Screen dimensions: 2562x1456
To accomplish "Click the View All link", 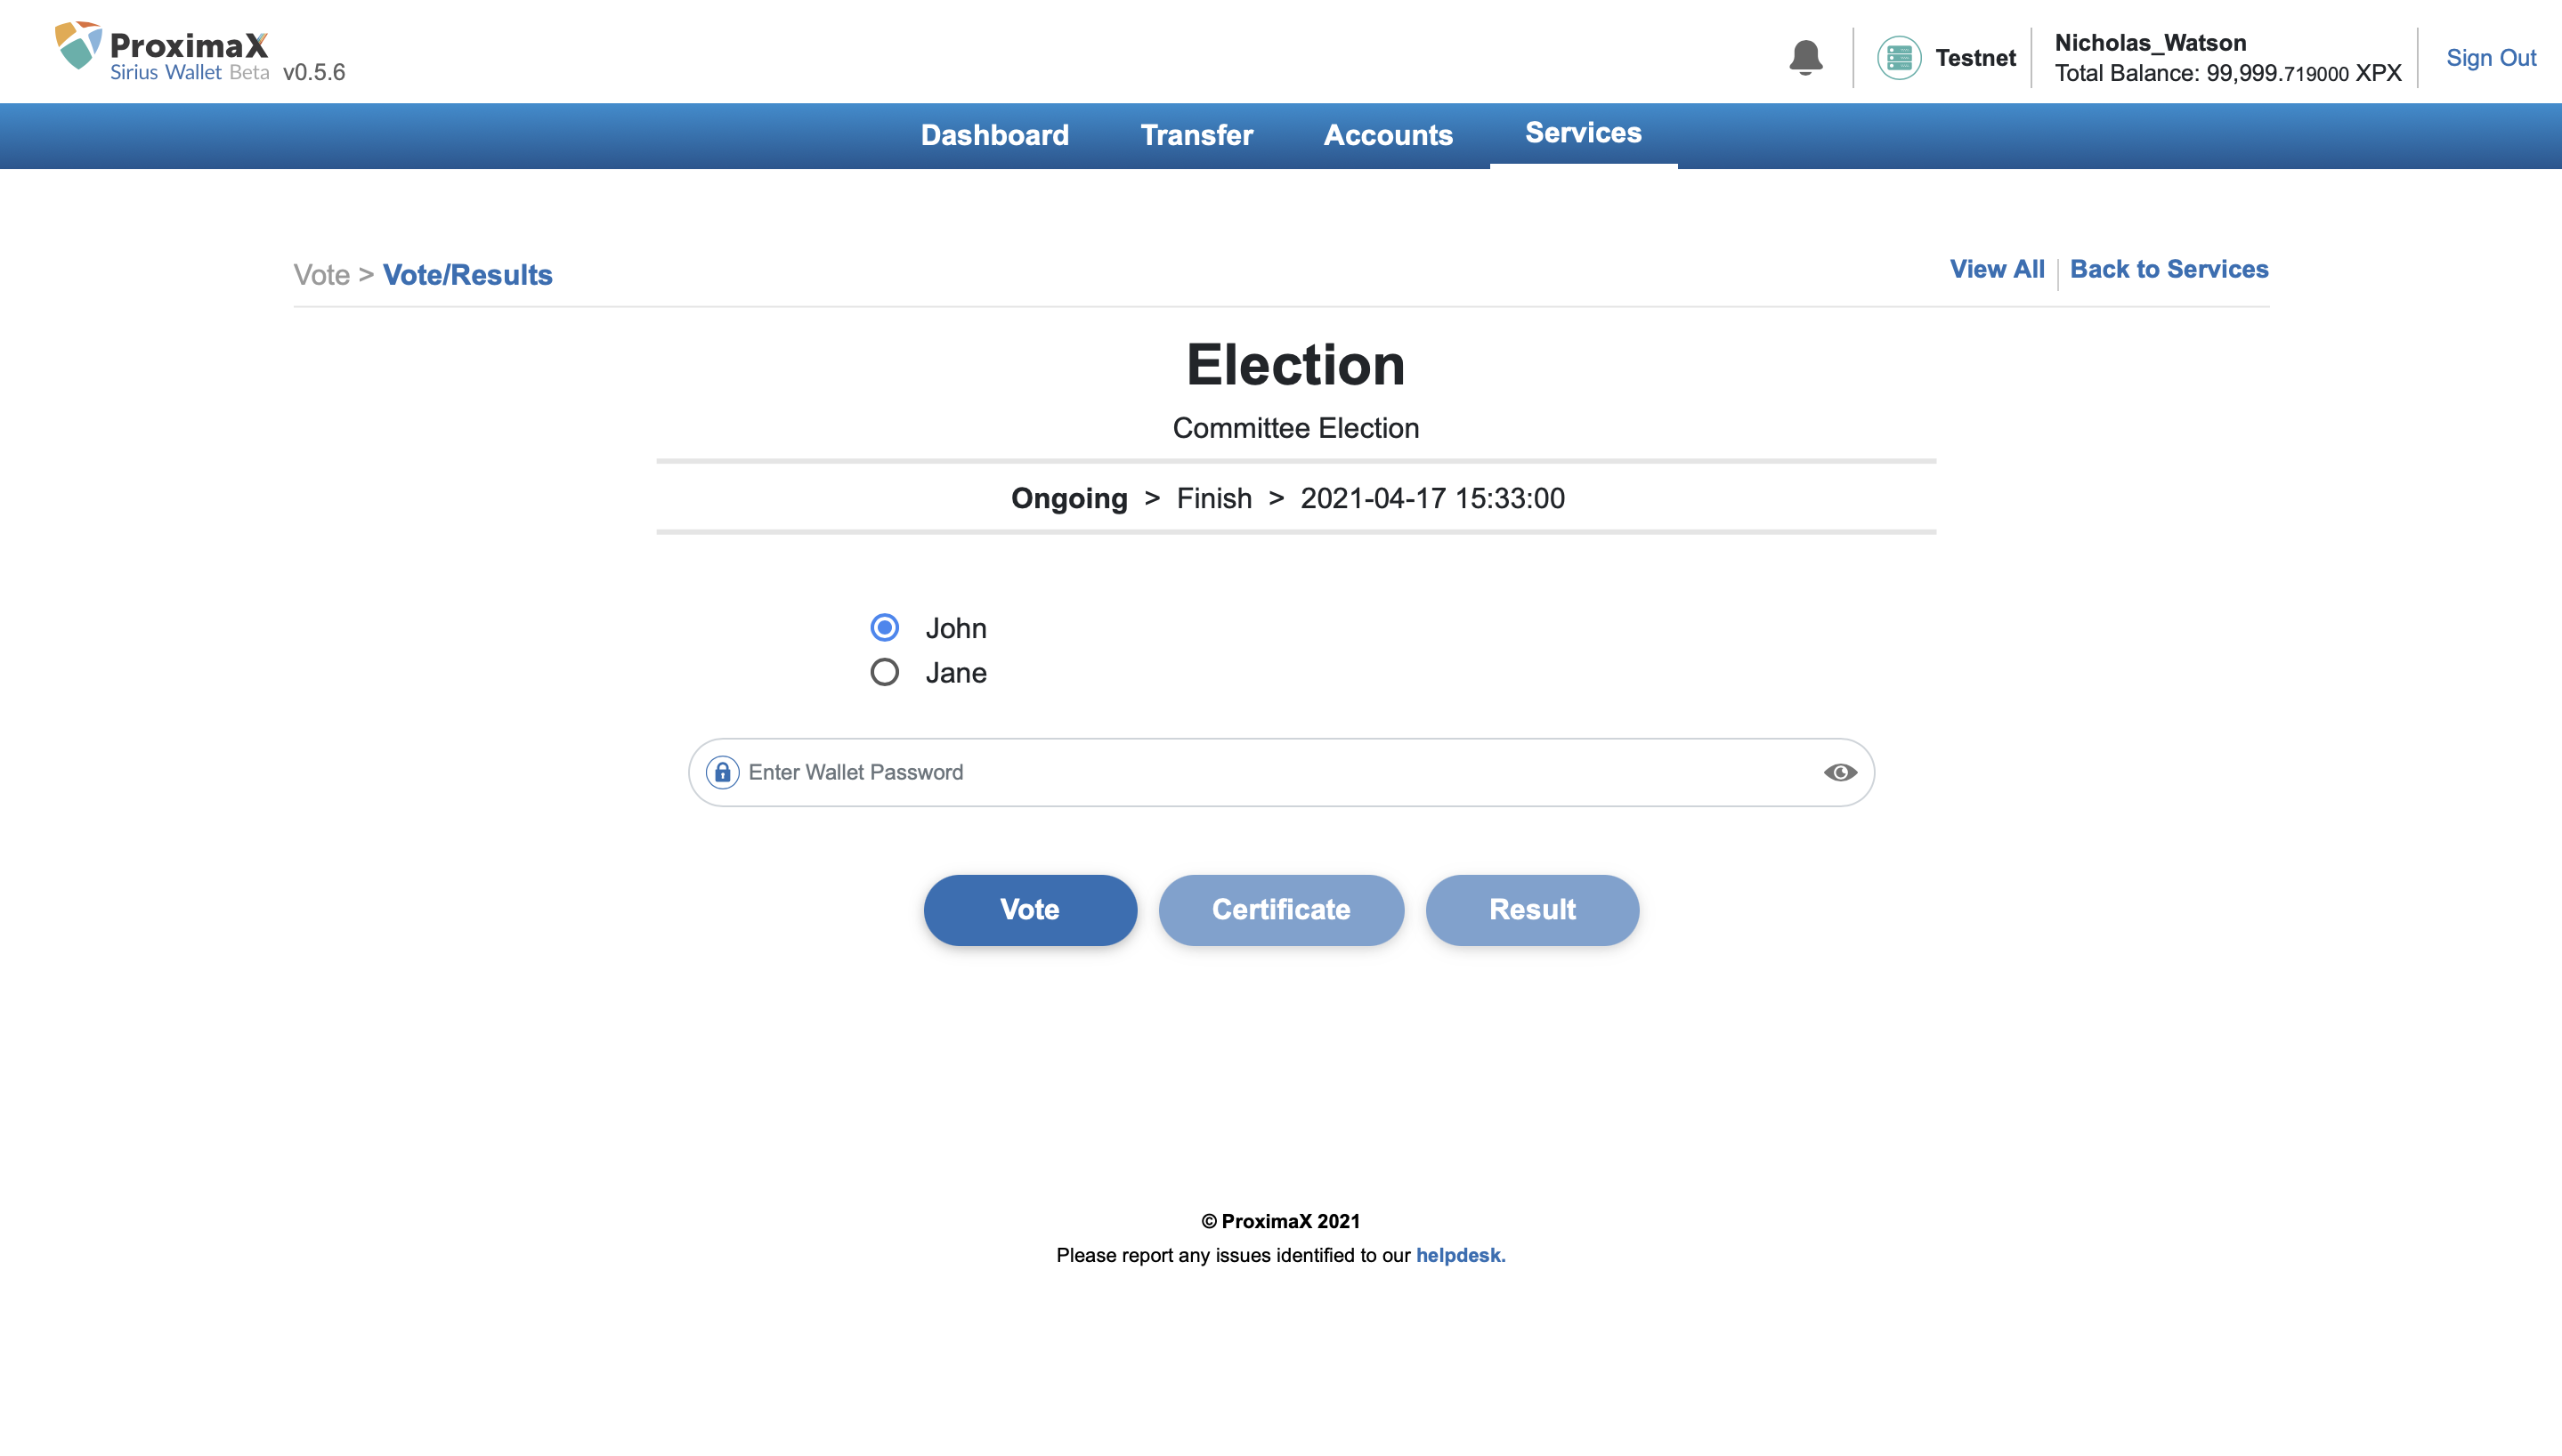I will pyautogui.click(x=1996, y=269).
